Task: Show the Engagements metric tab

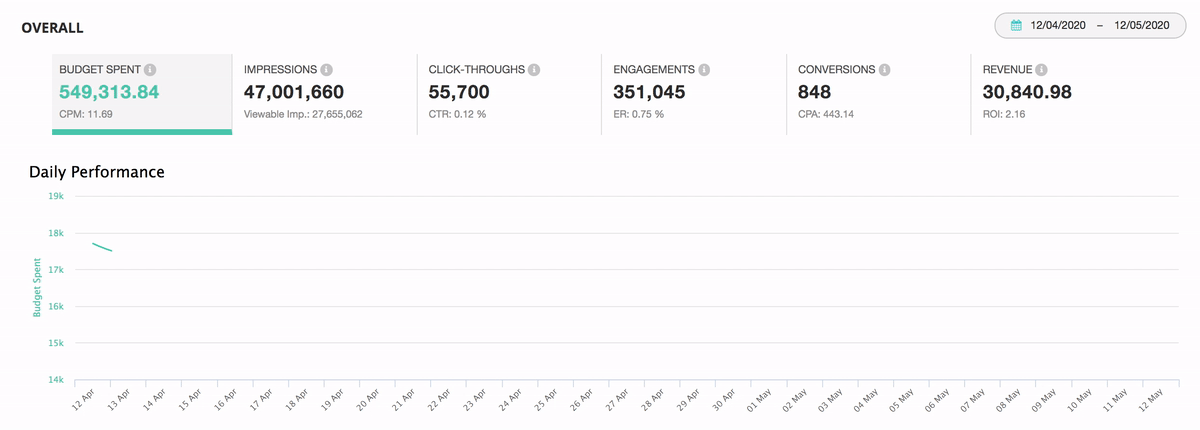Action: coord(694,93)
